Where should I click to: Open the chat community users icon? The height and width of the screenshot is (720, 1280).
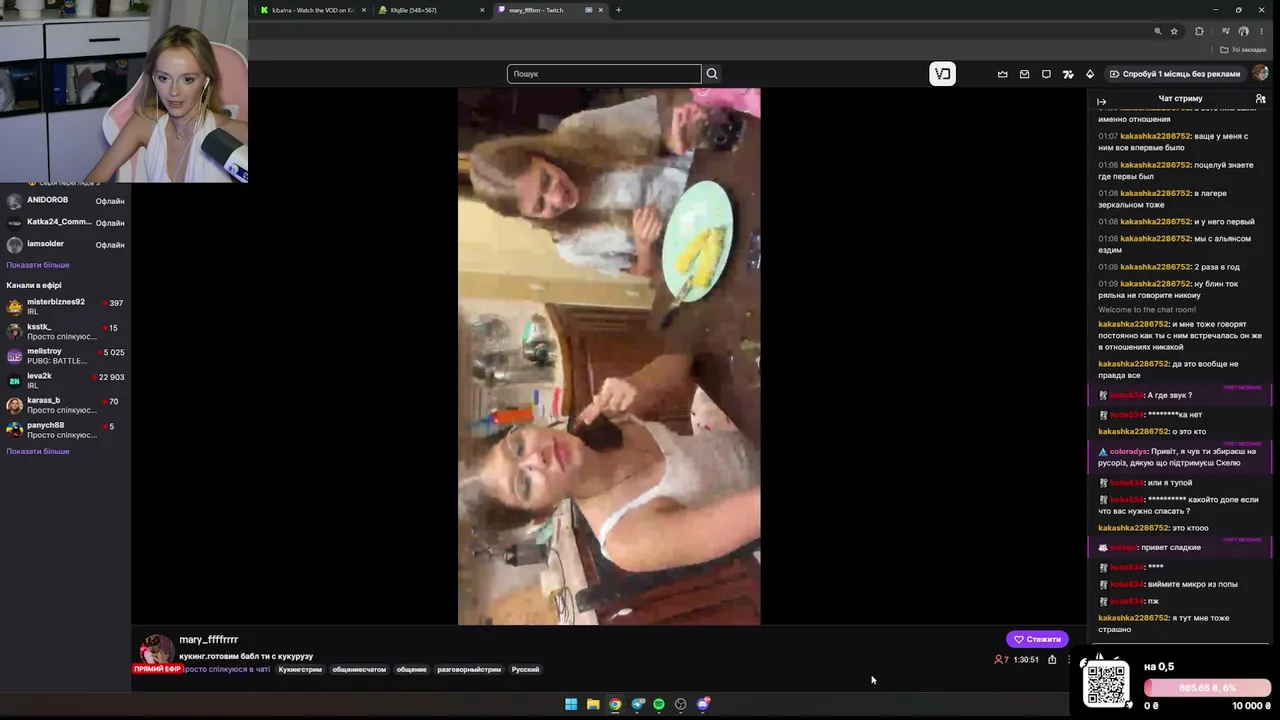(1260, 99)
